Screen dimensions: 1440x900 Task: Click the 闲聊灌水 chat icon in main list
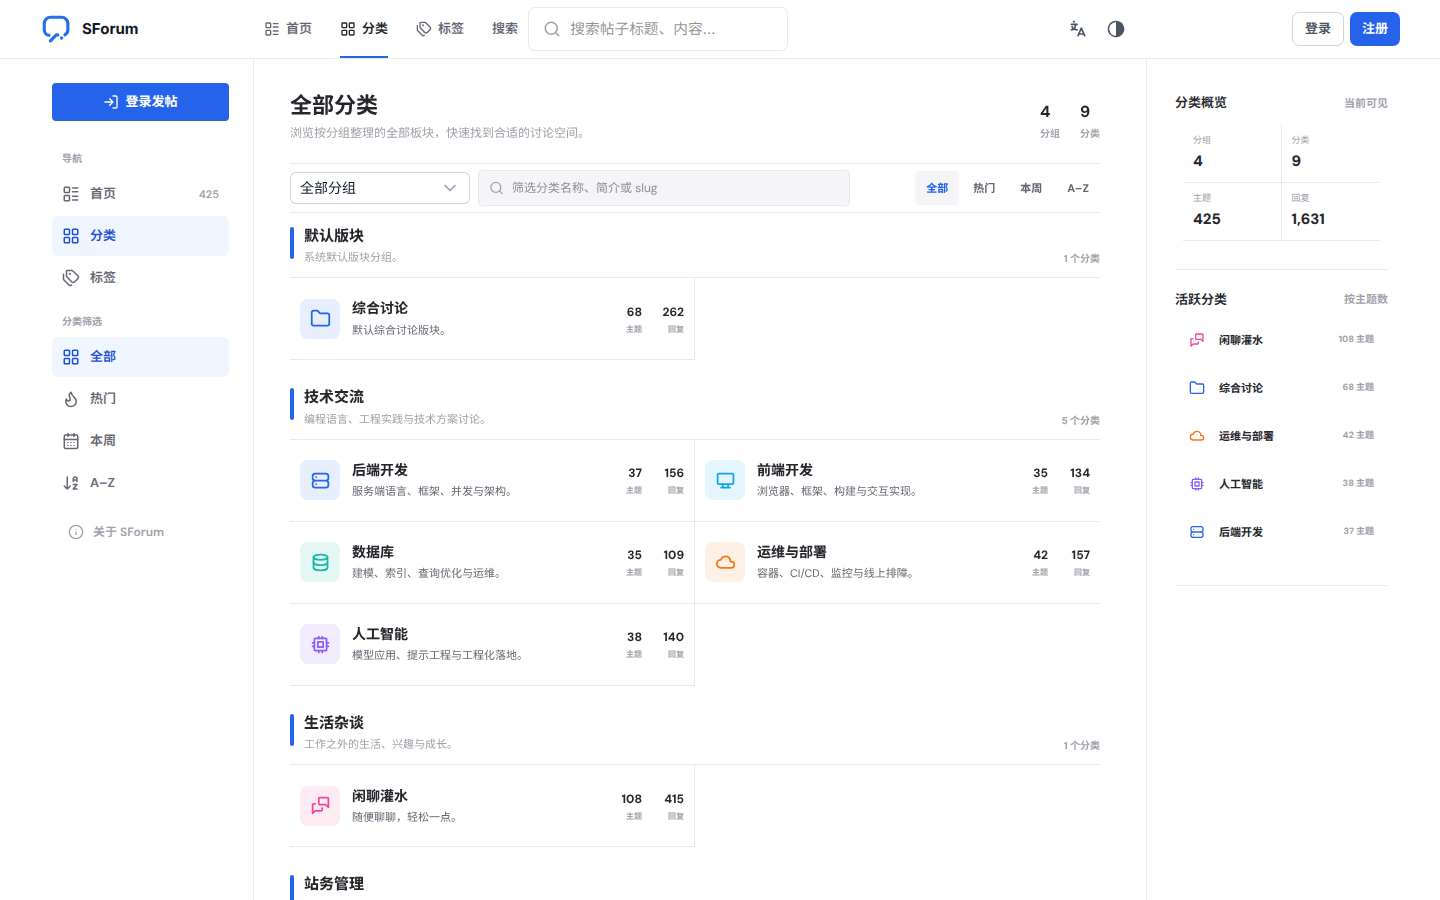click(320, 806)
